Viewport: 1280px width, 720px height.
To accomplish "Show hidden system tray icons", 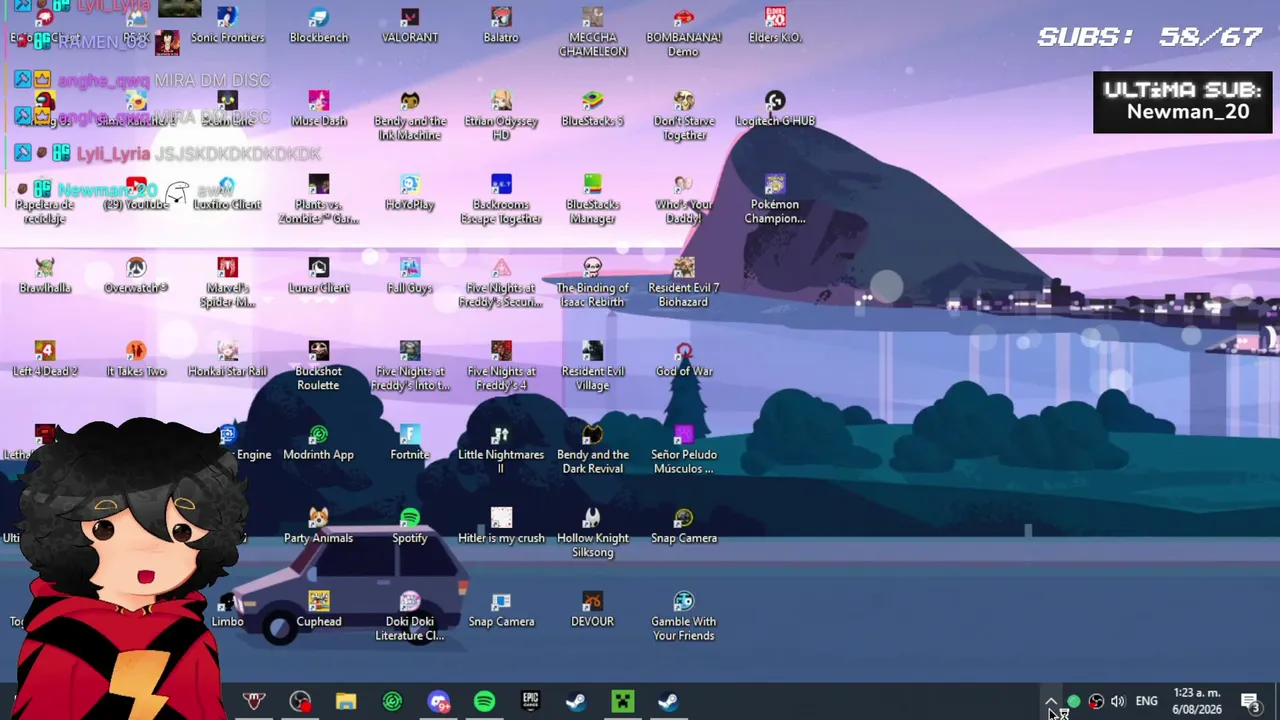I will [1051, 702].
